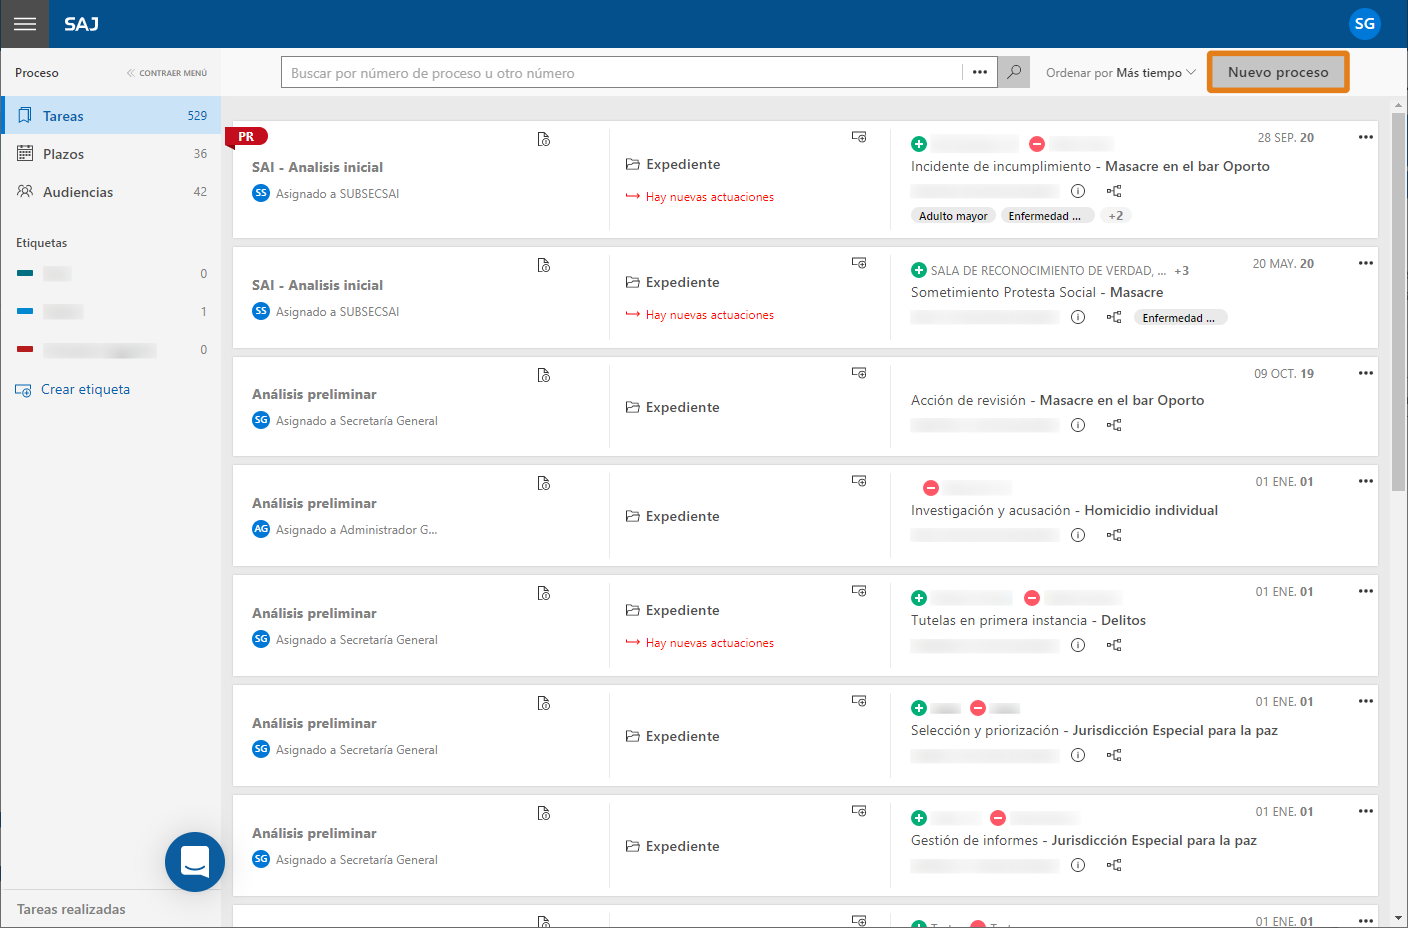Click the red PR priority flag
The width and height of the screenshot is (1408, 928).
click(246, 137)
